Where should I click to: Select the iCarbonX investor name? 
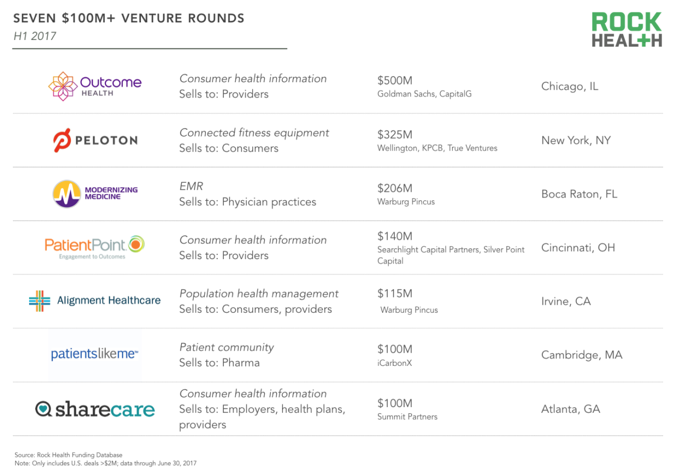tap(394, 363)
